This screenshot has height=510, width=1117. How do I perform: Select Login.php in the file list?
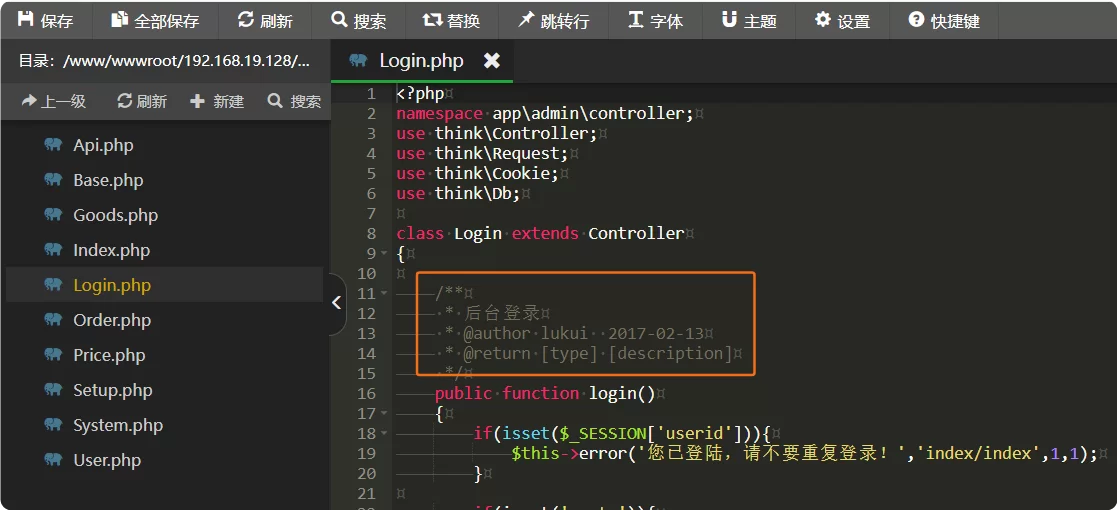point(165,285)
